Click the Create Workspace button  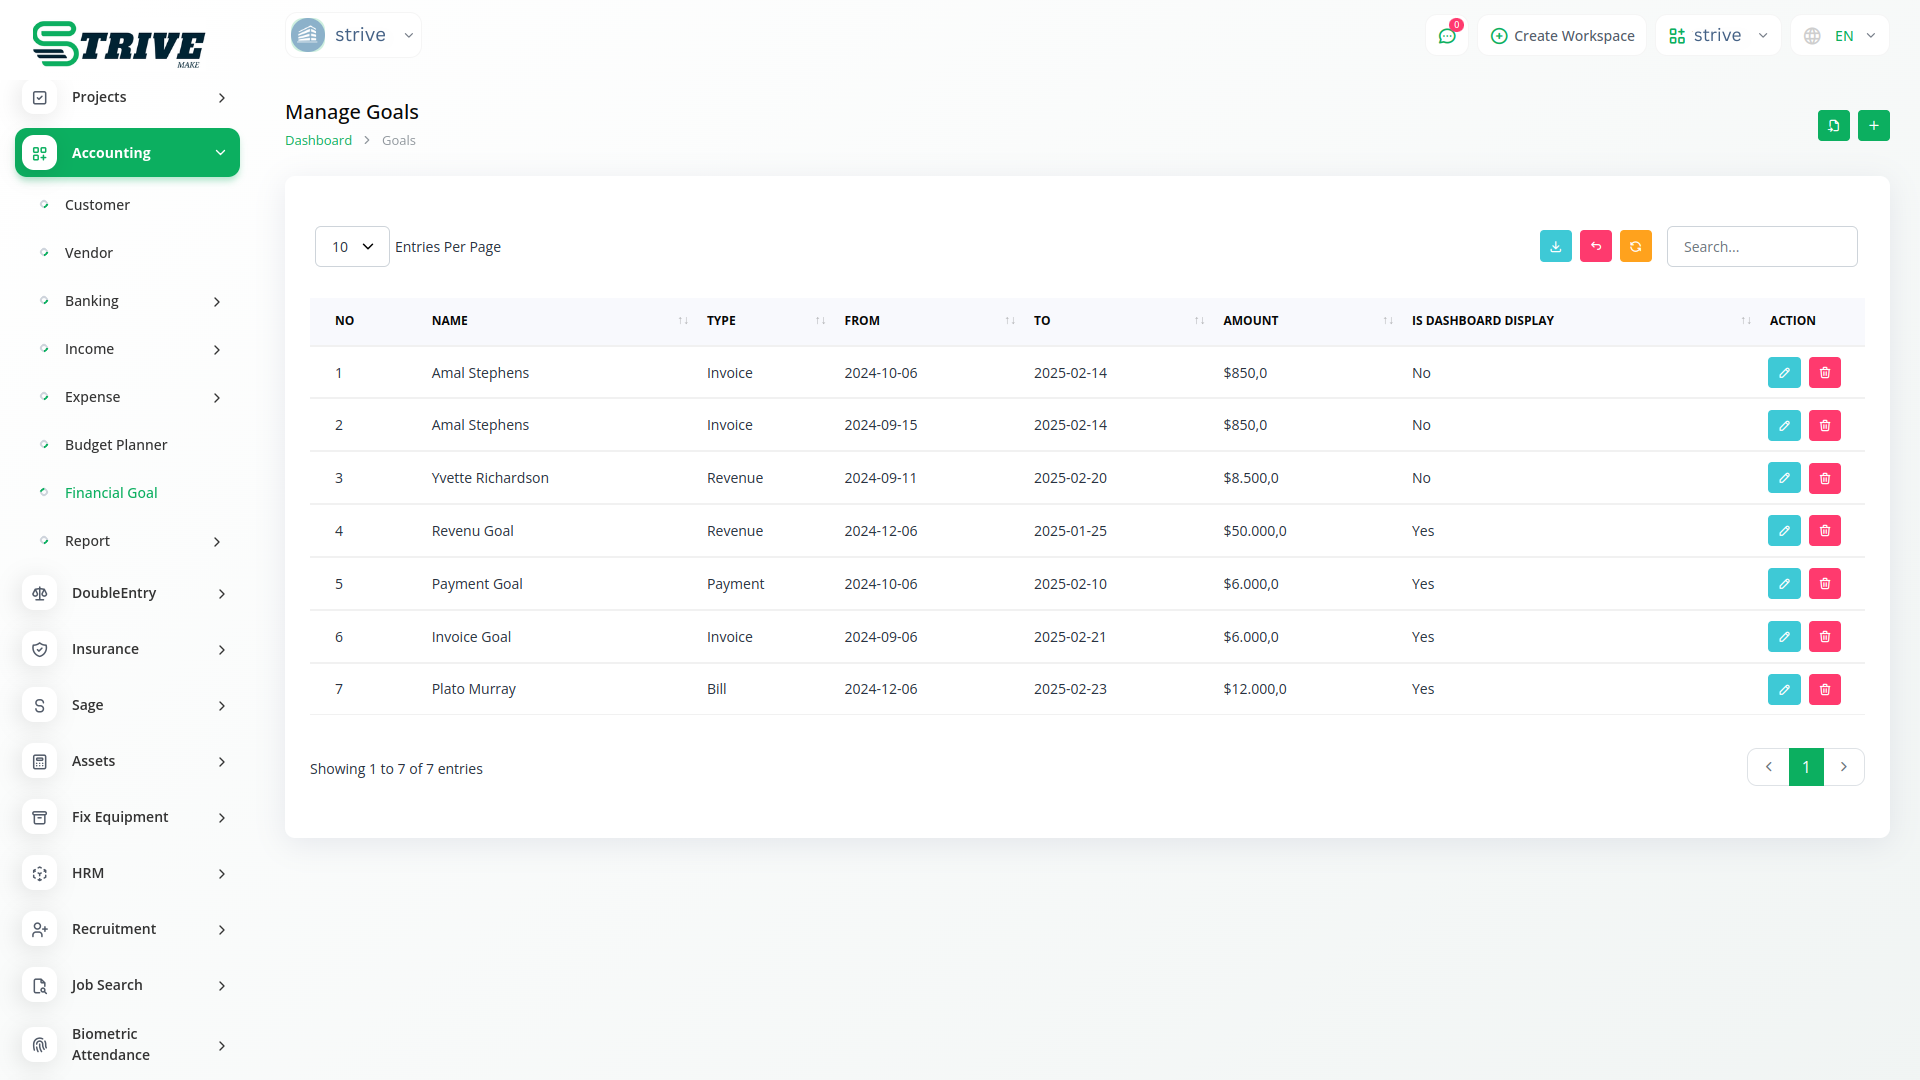tap(1562, 36)
